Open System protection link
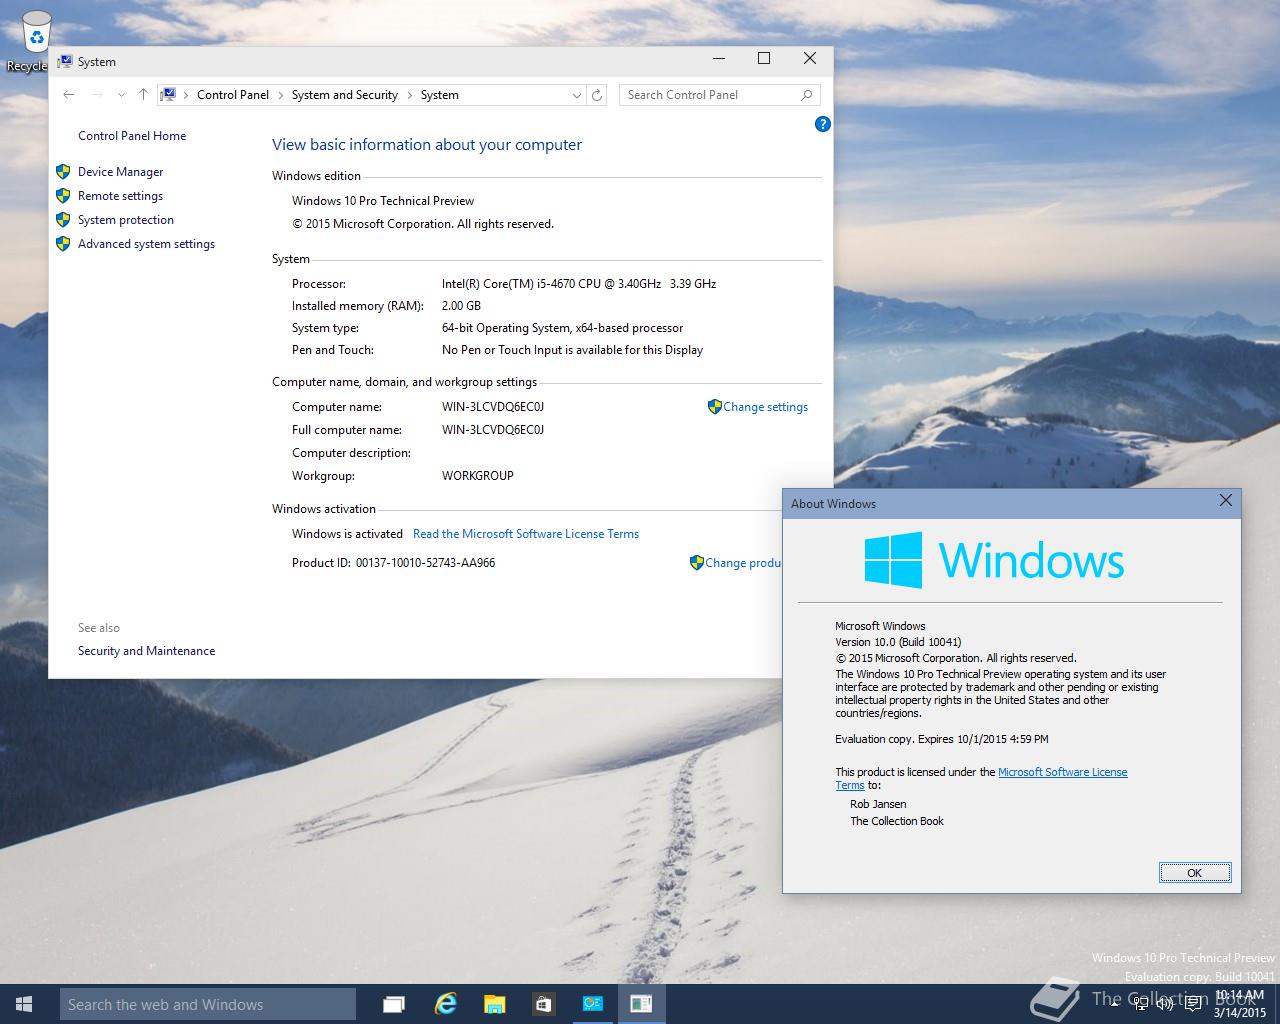The image size is (1280, 1024). (x=126, y=220)
